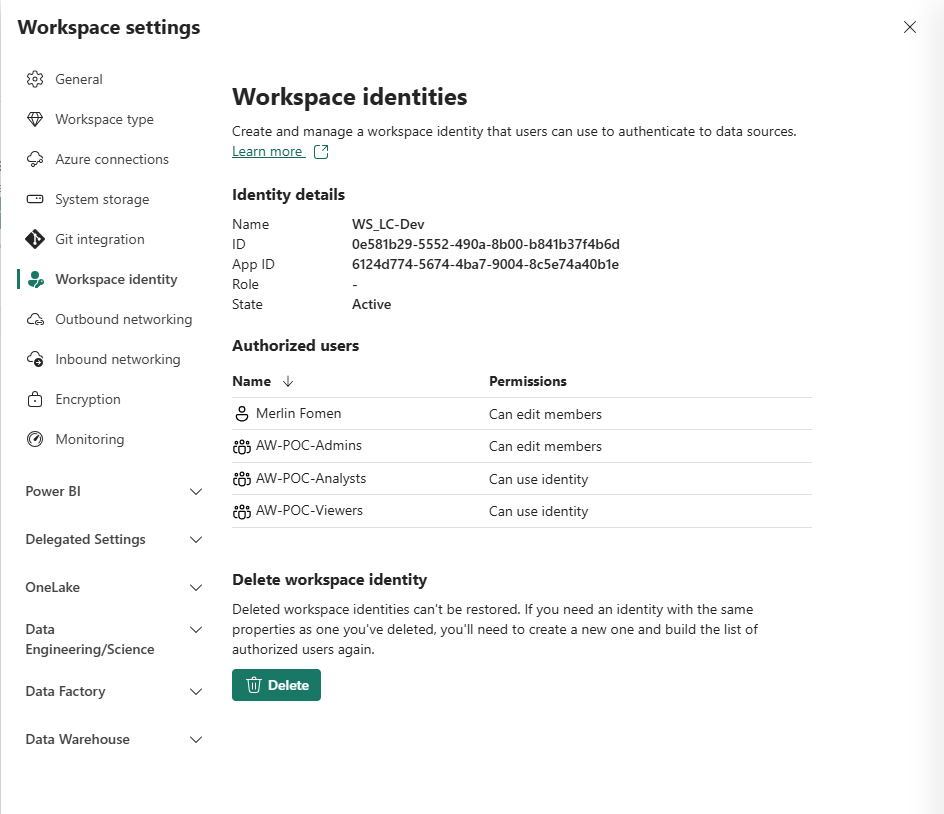Sort by the Name column header
The height and width of the screenshot is (814, 944).
click(x=252, y=381)
